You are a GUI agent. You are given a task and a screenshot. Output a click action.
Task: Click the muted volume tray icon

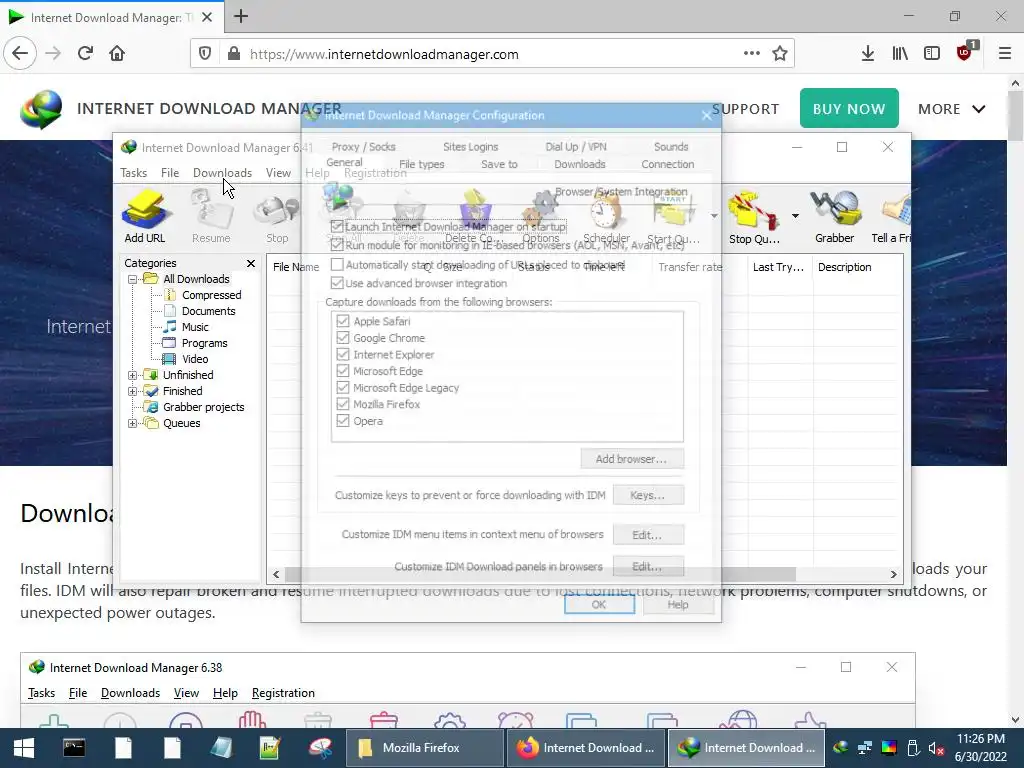tap(936, 748)
